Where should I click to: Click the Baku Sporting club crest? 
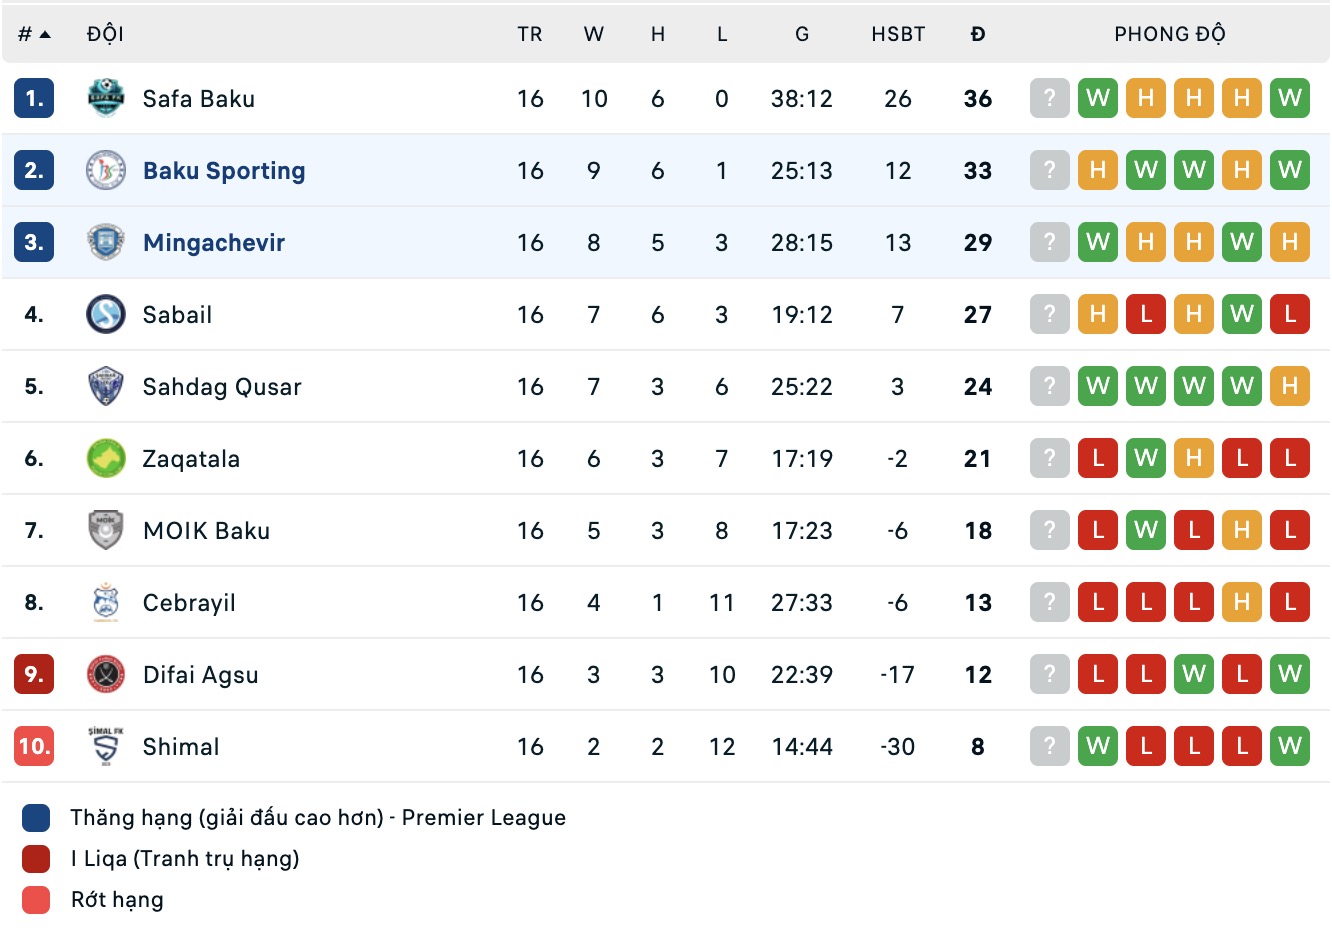[x=105, y=170]
